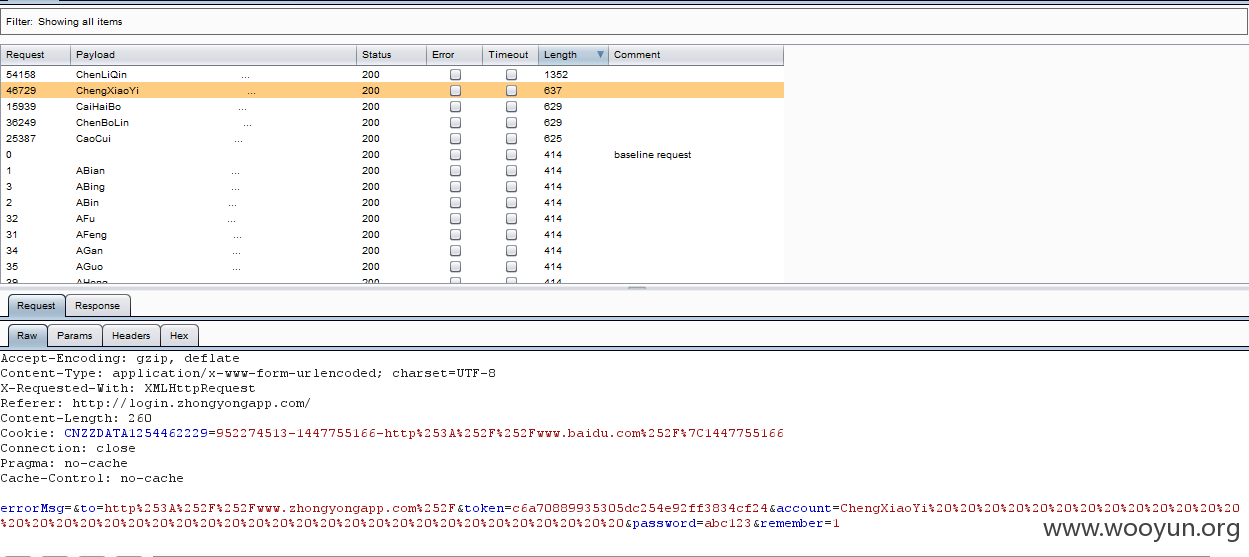Sort by the Status column header

[391, 55]
